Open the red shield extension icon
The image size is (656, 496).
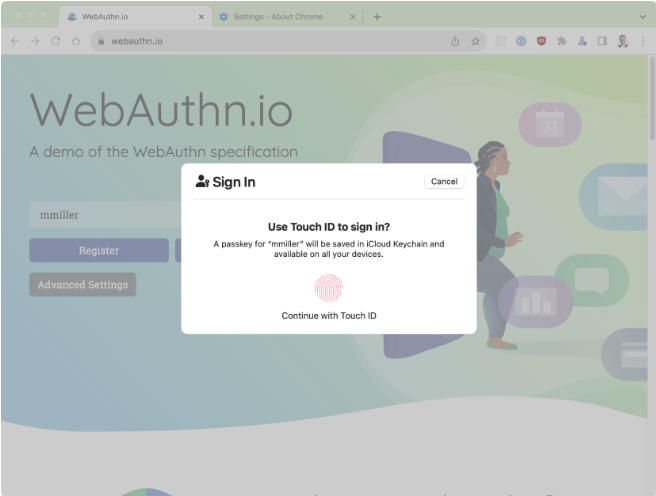tap(541, 41)
